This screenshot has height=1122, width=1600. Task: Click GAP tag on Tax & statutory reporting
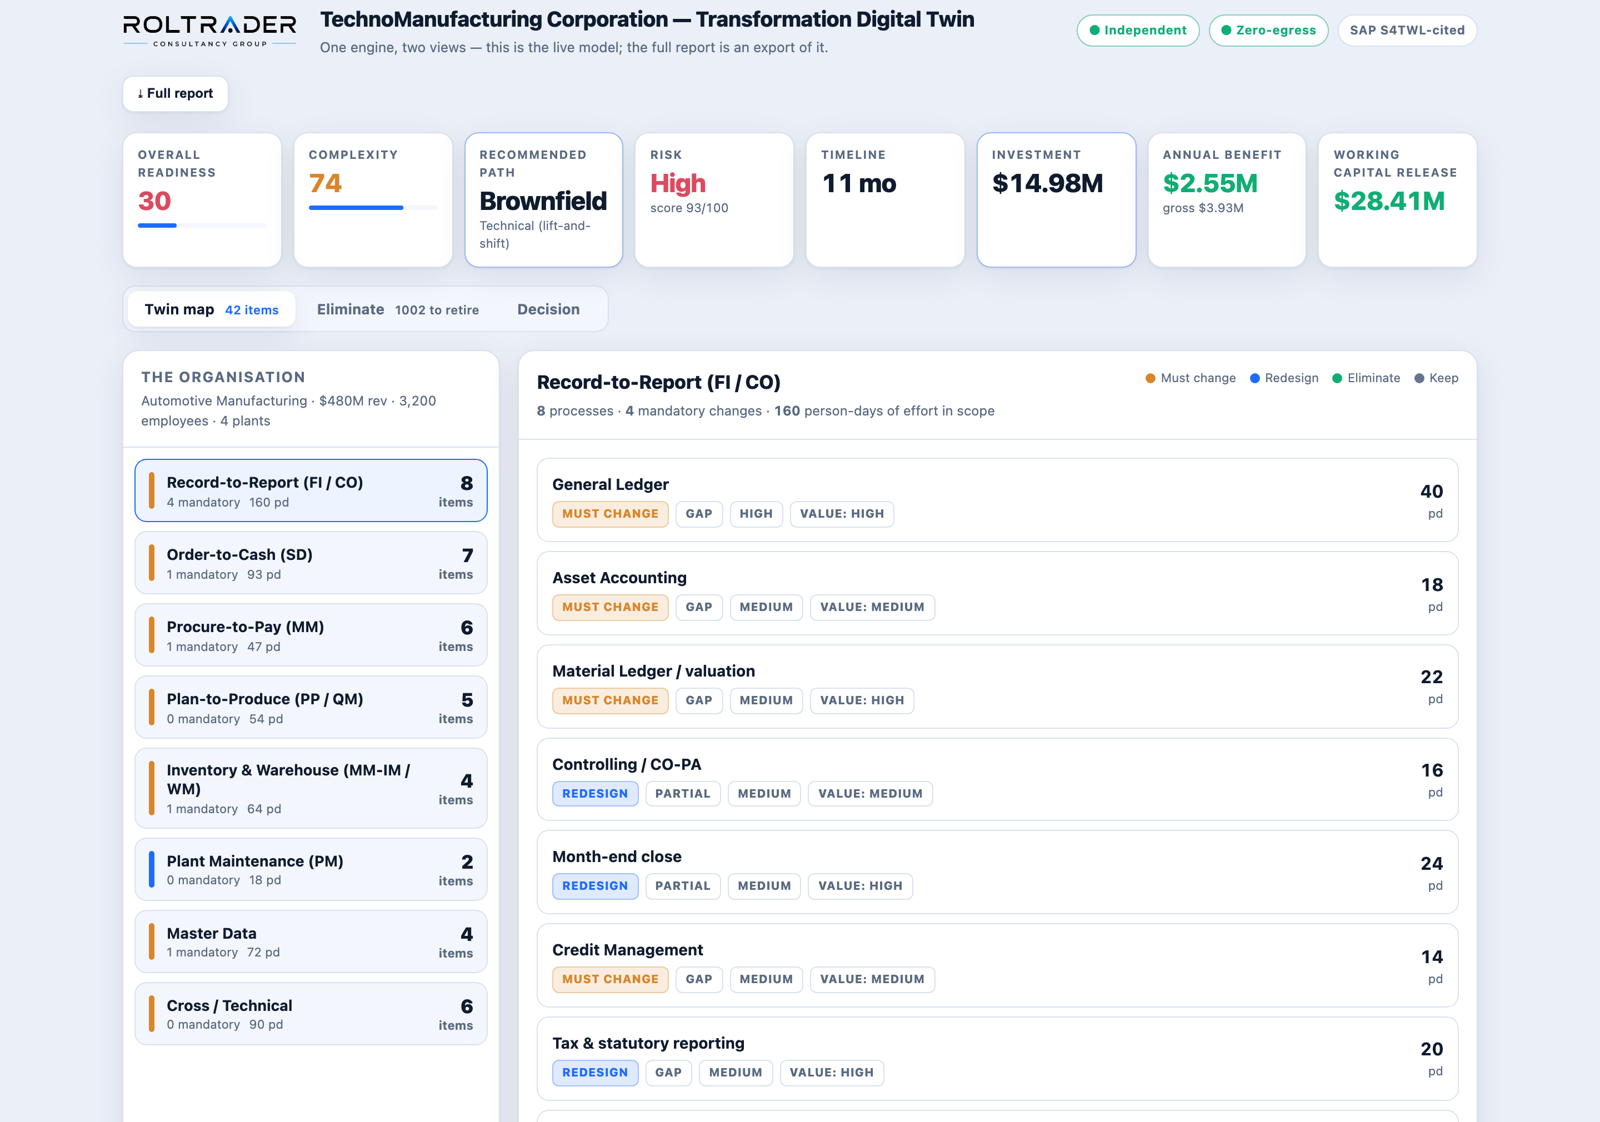pyautogui.click(x=668, y=1072)
